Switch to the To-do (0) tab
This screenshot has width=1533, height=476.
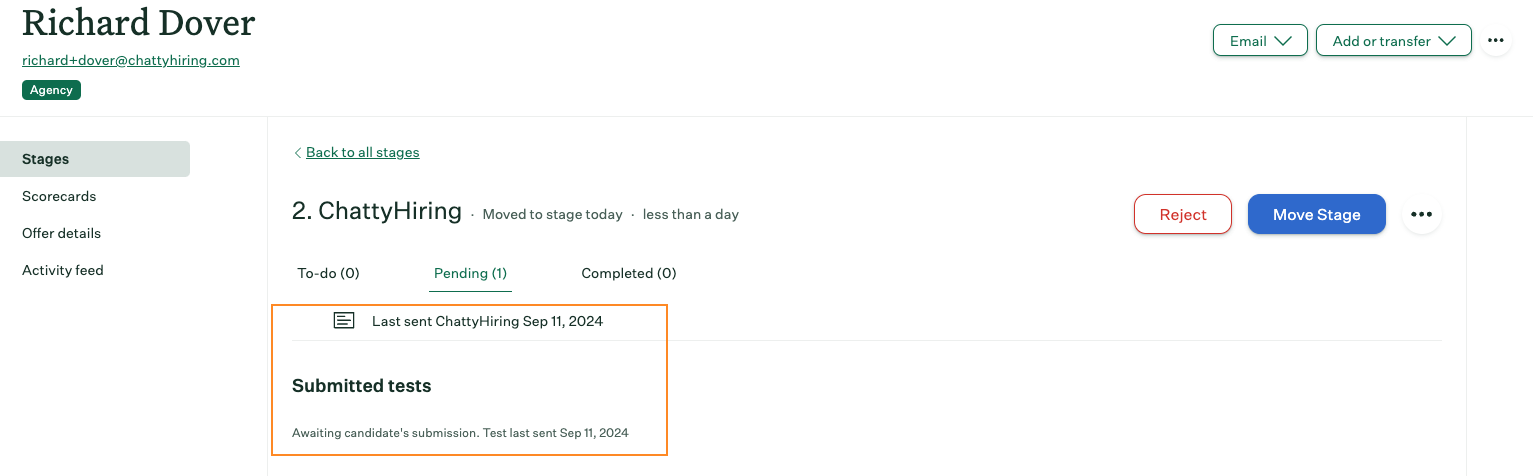(328, 273)
